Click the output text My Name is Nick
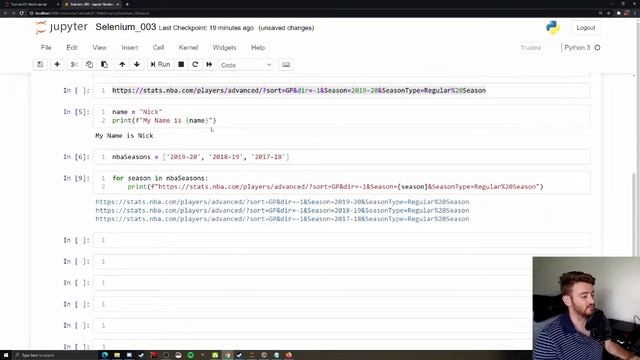This screenshot has height=360, width=640. 124,136
